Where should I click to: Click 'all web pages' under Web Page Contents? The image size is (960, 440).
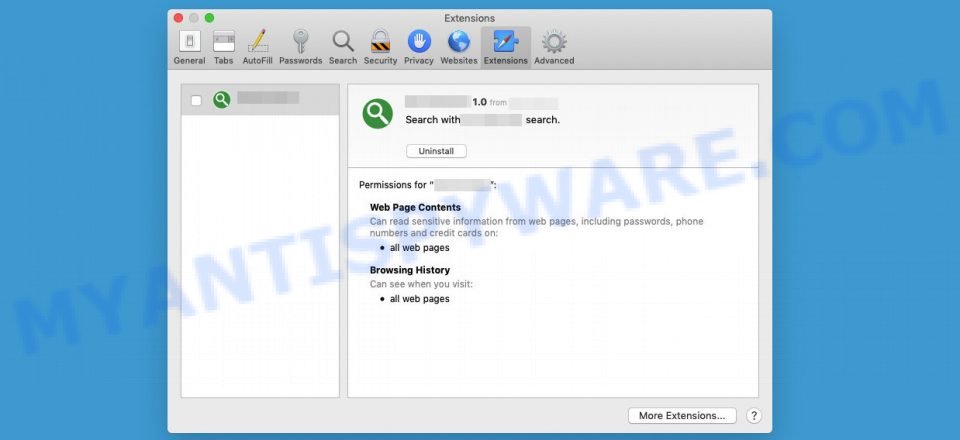(419, 248)
